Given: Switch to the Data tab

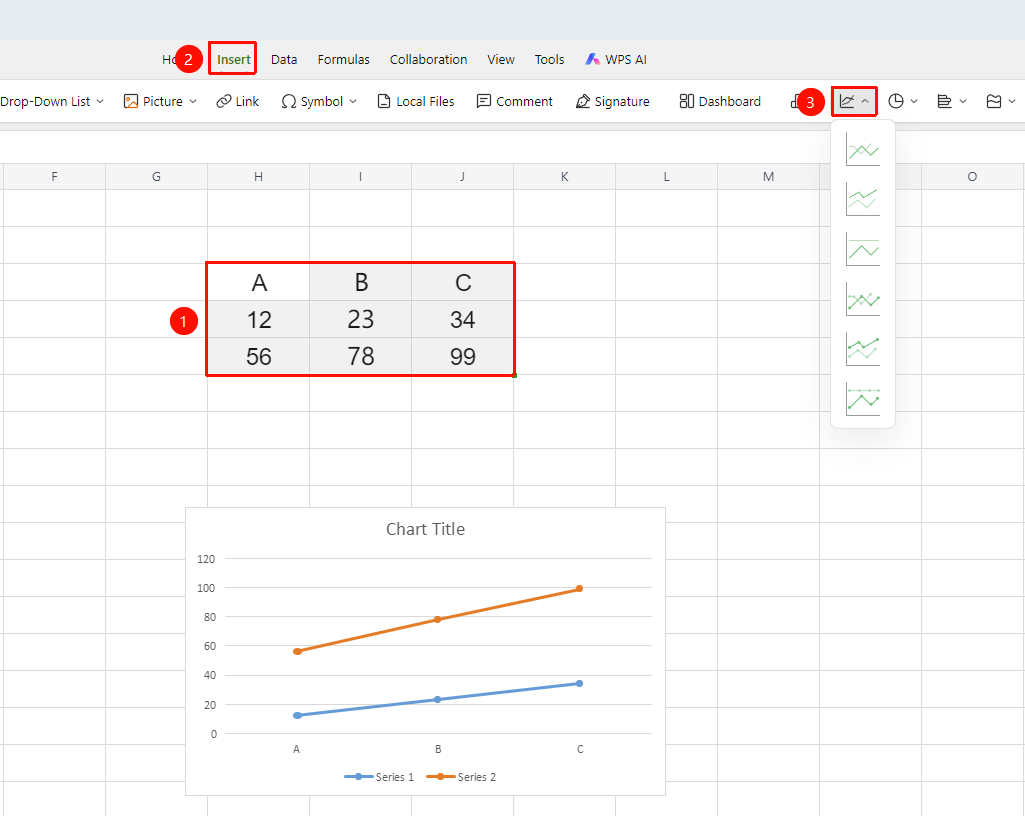Looking at the screenshot, I should tap(284, 60).
